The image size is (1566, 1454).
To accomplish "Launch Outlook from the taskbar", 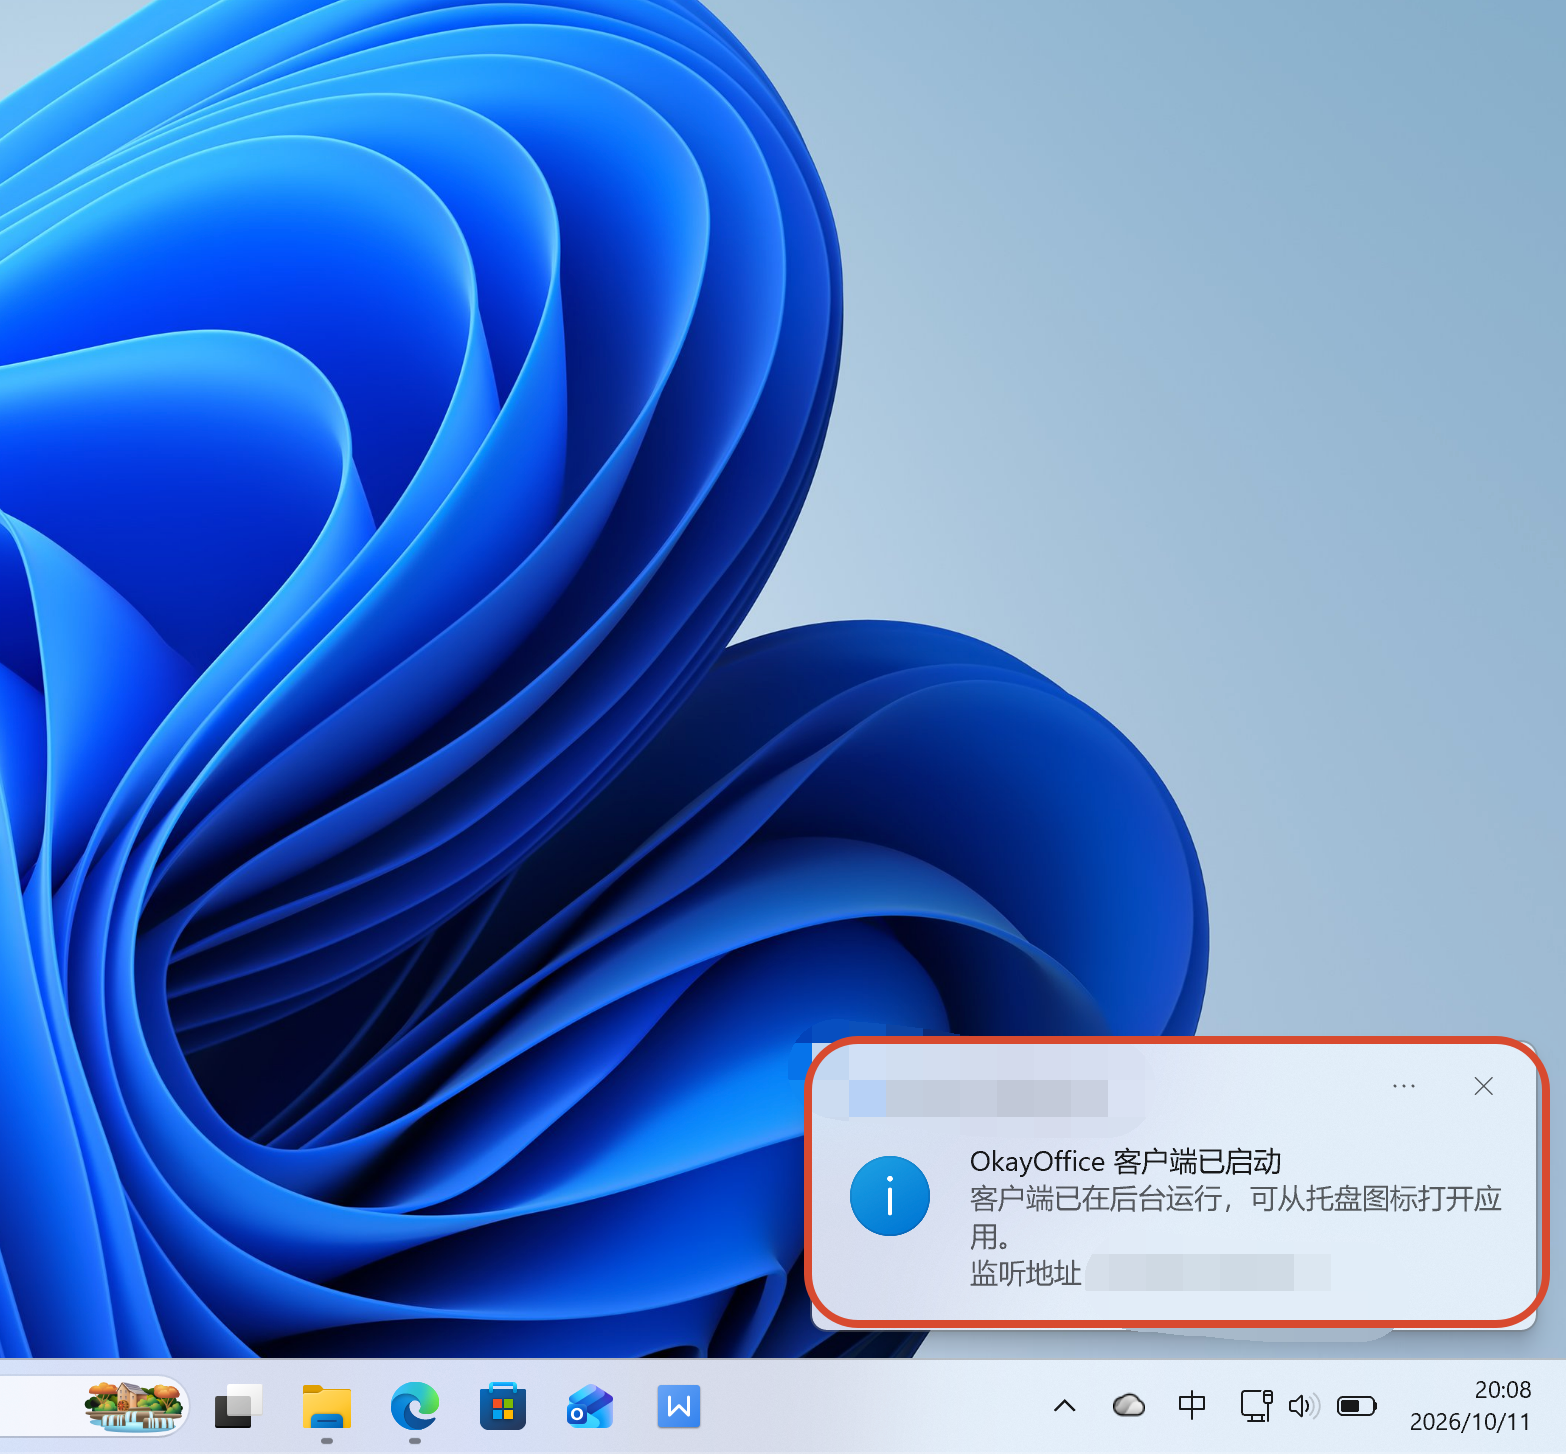I will coord(590,1406).
